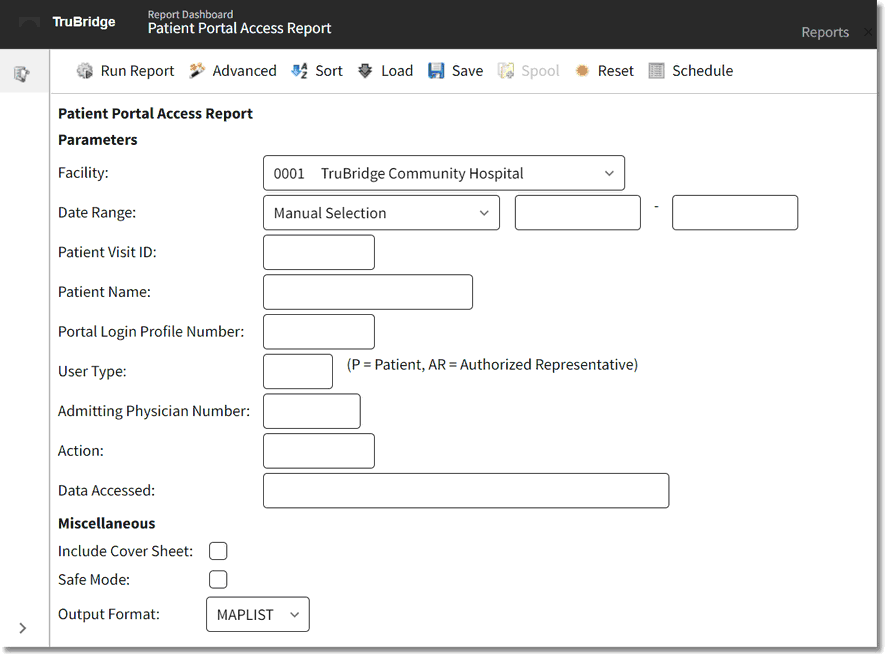
Task: Click the User Type input box
Action: [297, 371]
